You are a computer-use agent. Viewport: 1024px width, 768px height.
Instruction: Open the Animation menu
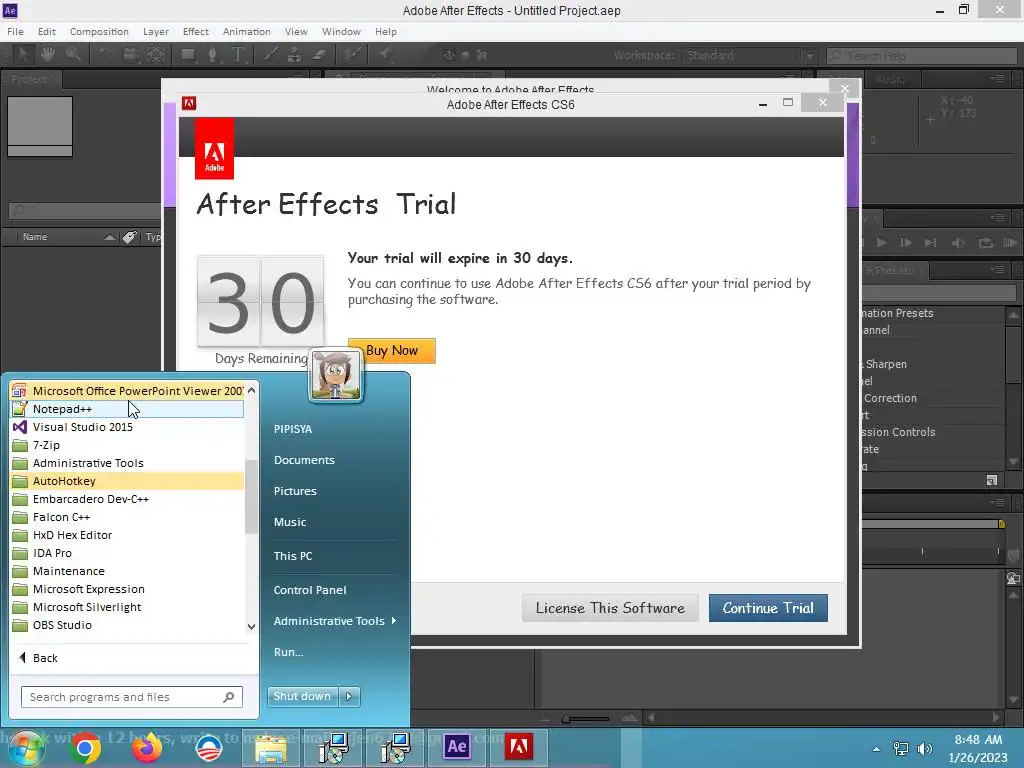pyautogui.click(x=246, y=31)
